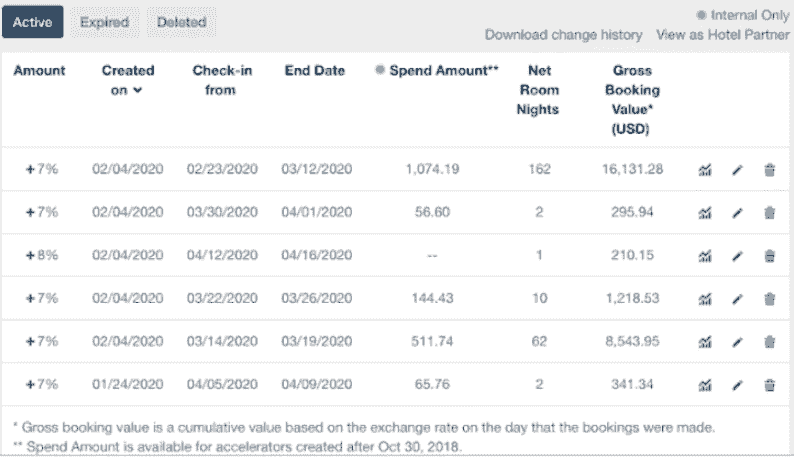The image size is (794, 458).
Task: Open chart for the 1,218.53 booking row
Action: pyautogui.click(x=705, y=299)
